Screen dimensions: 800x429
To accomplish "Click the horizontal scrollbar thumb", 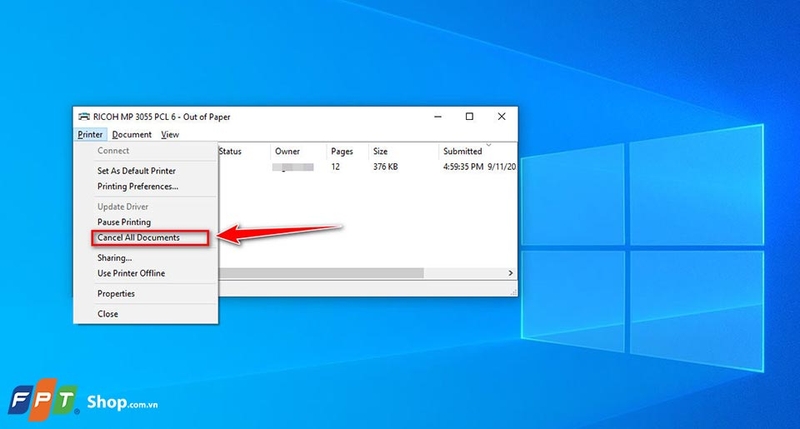I will (x=321, y=273).
